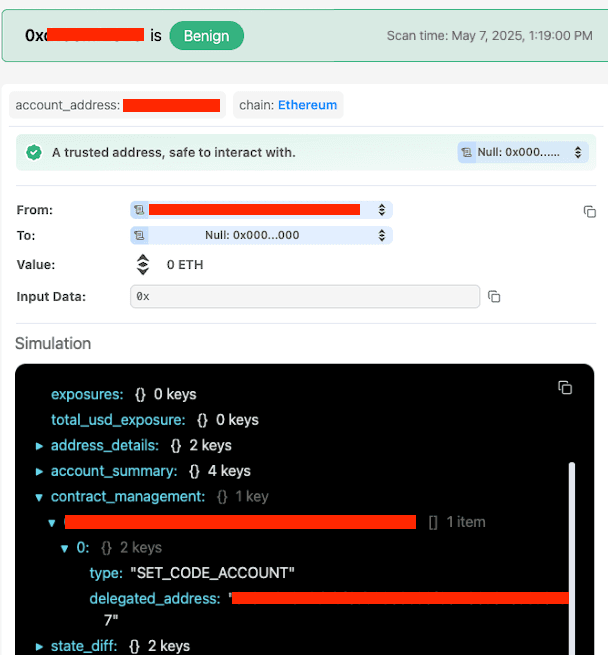Copy the Input Data value
Image resolution: width=608 pixels, height=655 pixels.
point(494,297)
